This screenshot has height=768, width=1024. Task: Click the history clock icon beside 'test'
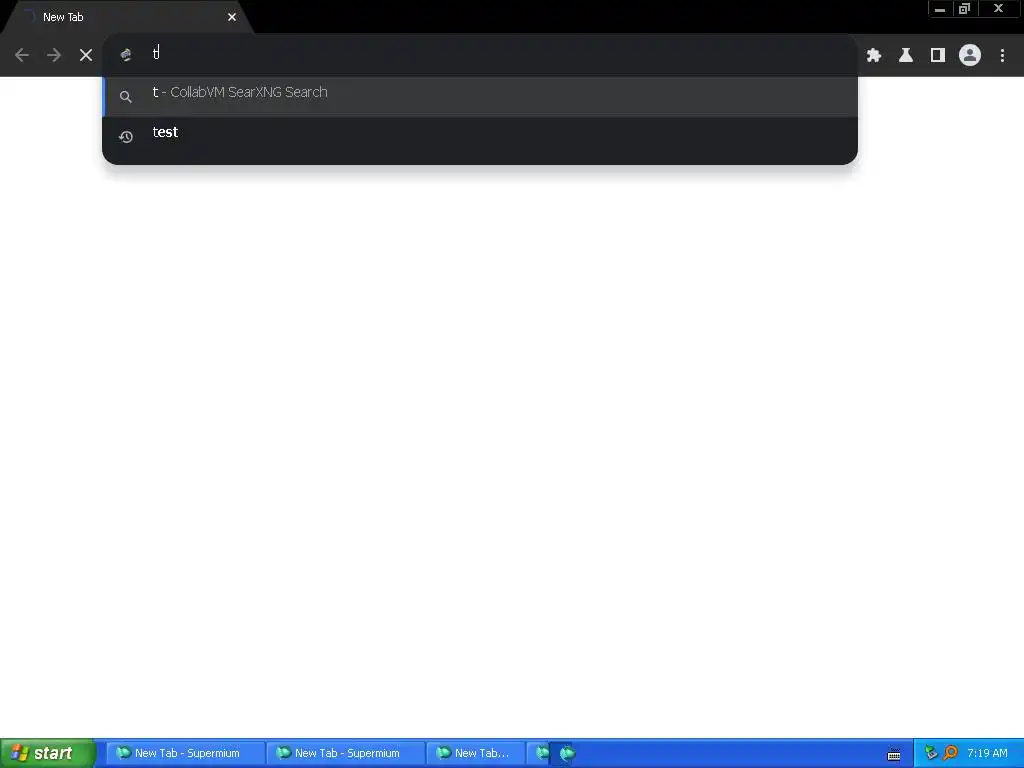(126, 136)
